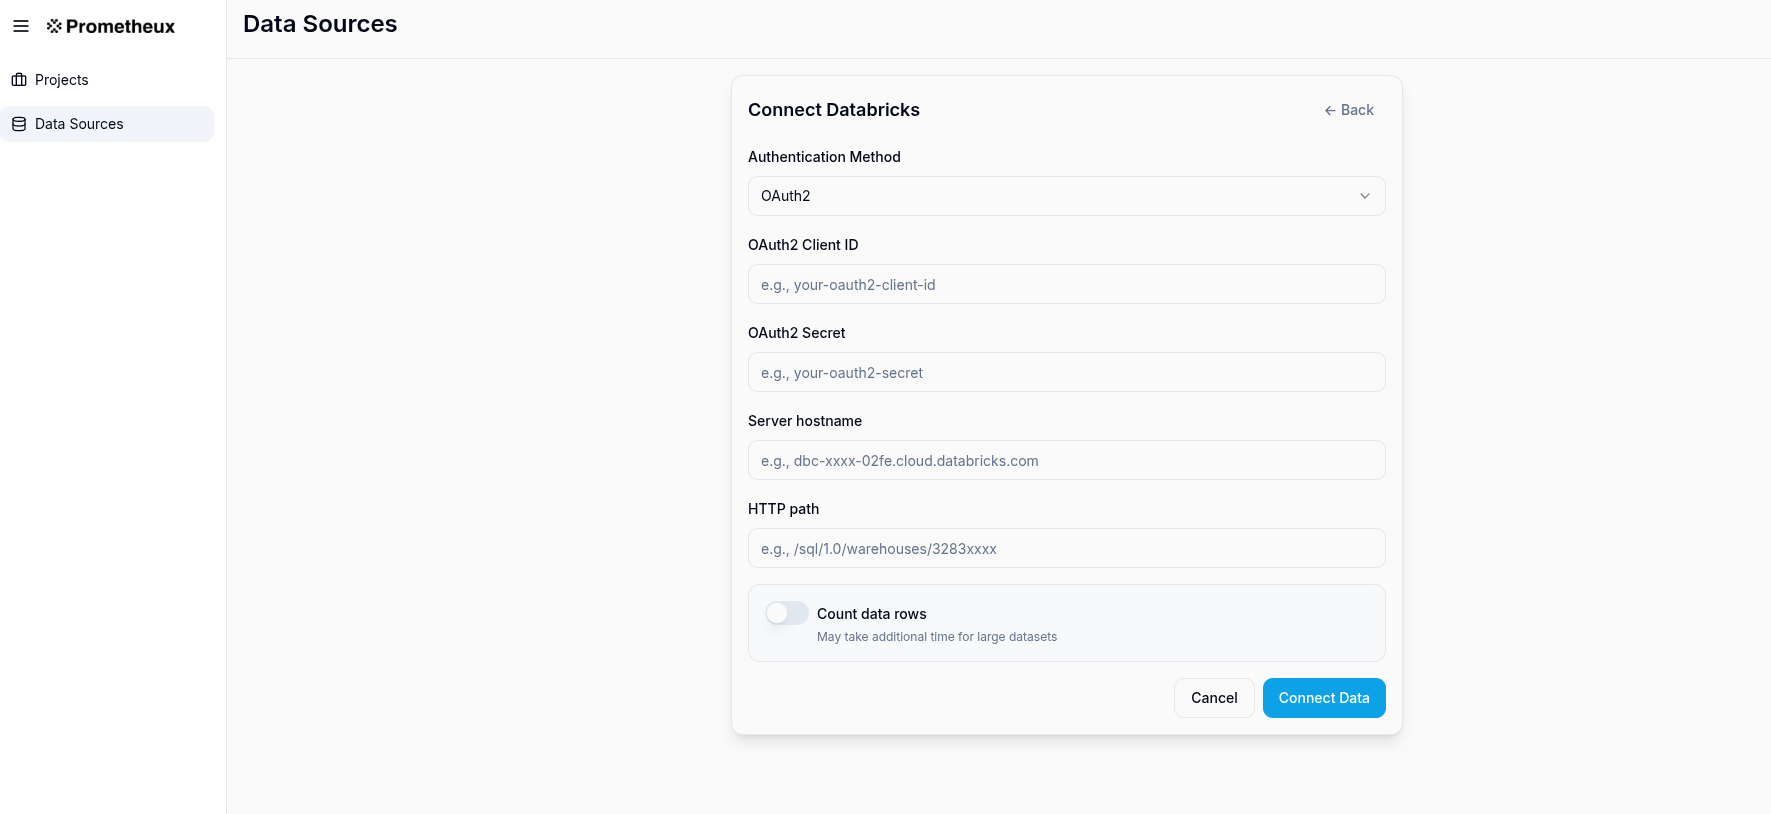This screenshot has height=814, width=1771.
Task: Click the Data Sources page heading
Action: 319,23
